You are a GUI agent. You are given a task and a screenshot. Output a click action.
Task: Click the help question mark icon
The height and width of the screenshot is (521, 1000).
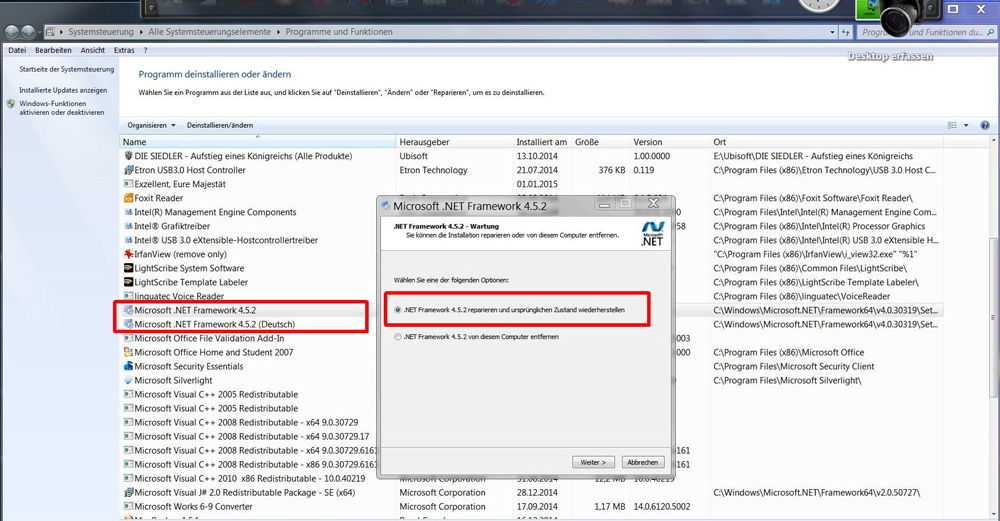985,126
